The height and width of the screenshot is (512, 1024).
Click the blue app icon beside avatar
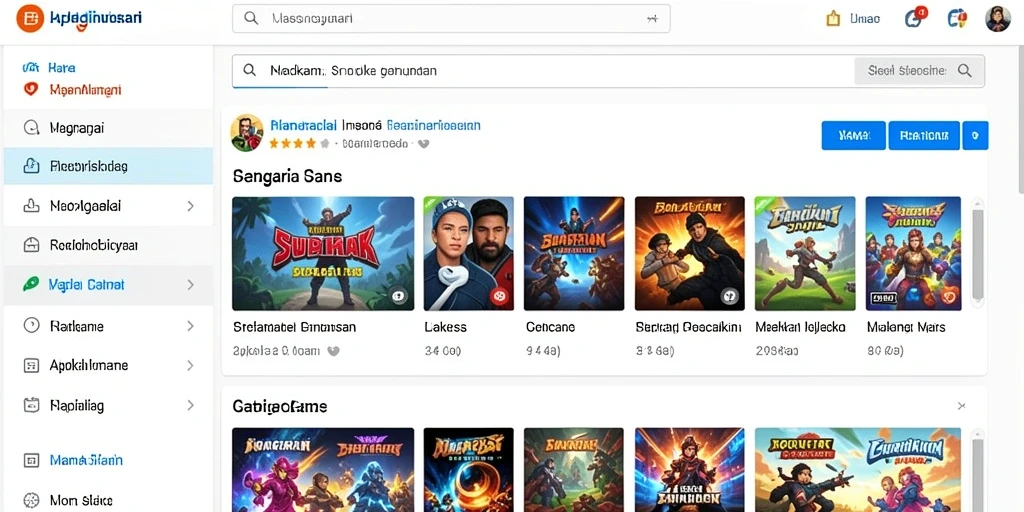click(957, 18)
